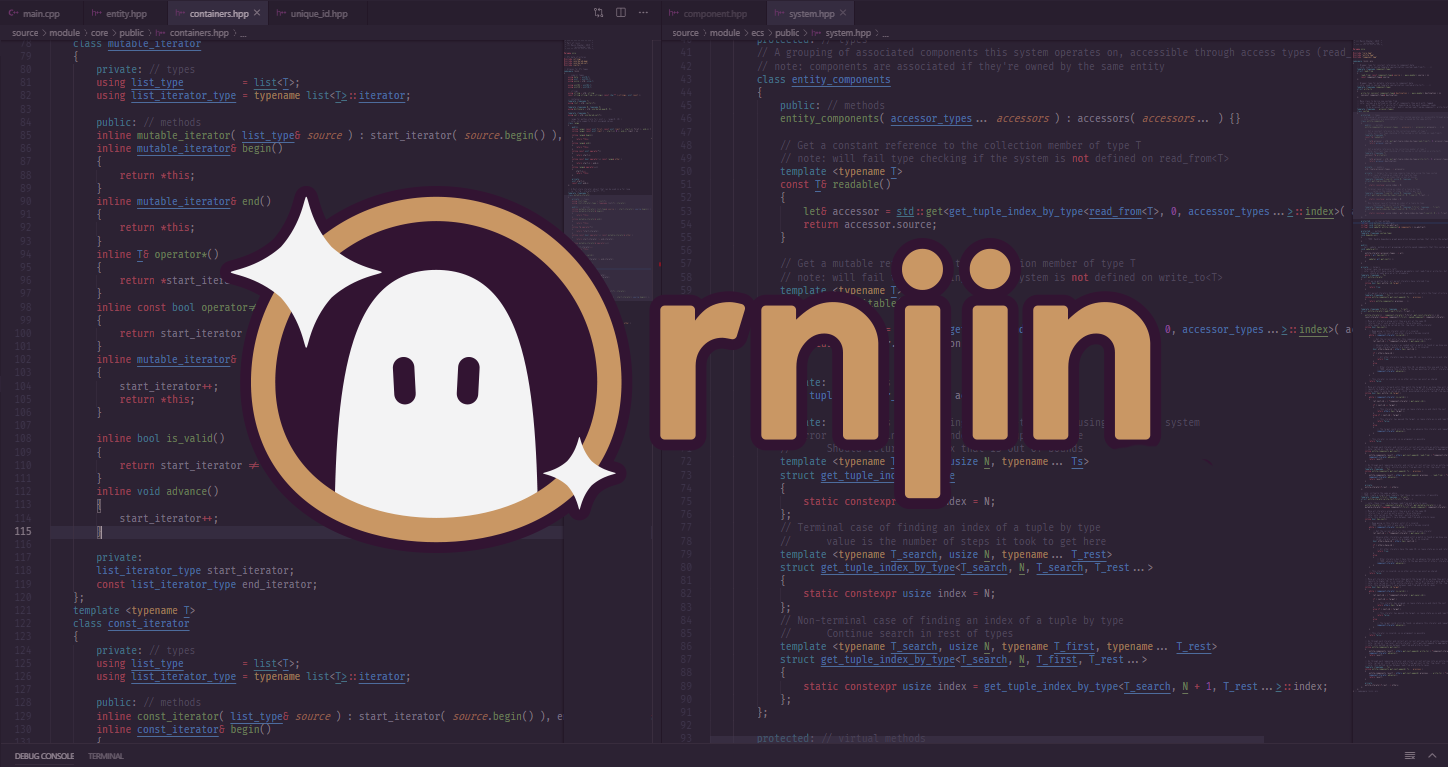Image resolution: width=1448 pixels, height=767 pixels.
Task: Click module breadcrumb in the right editor
Action: pos(725,33)
